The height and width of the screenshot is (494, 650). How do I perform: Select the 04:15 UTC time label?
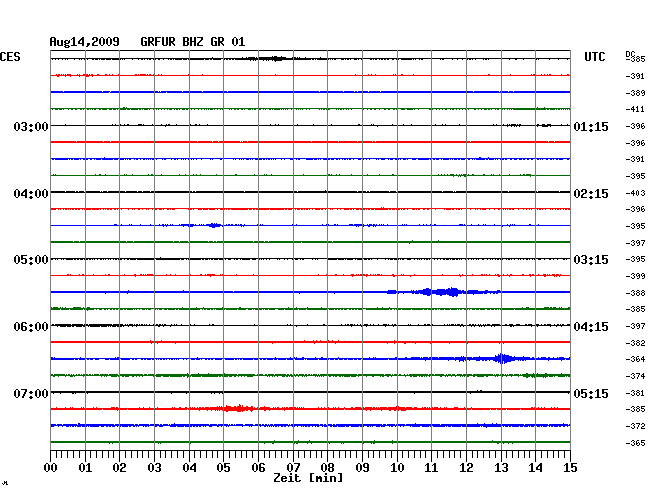click(x=591, y=327)
